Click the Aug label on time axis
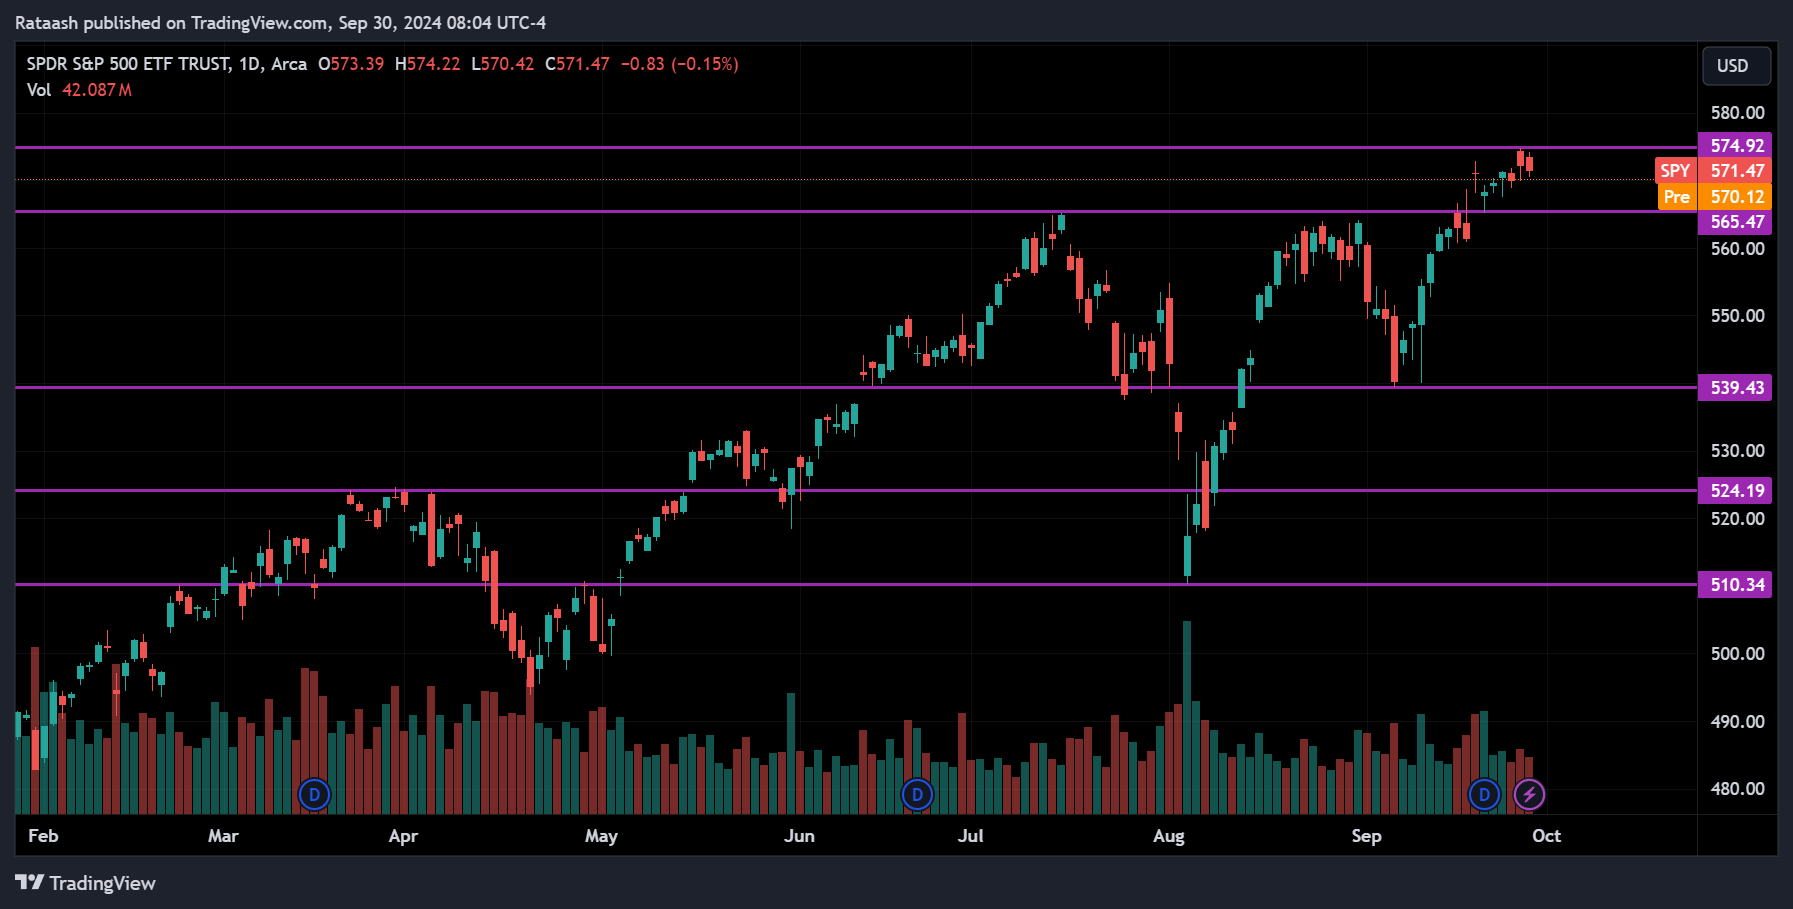 tap(1169, 836)
